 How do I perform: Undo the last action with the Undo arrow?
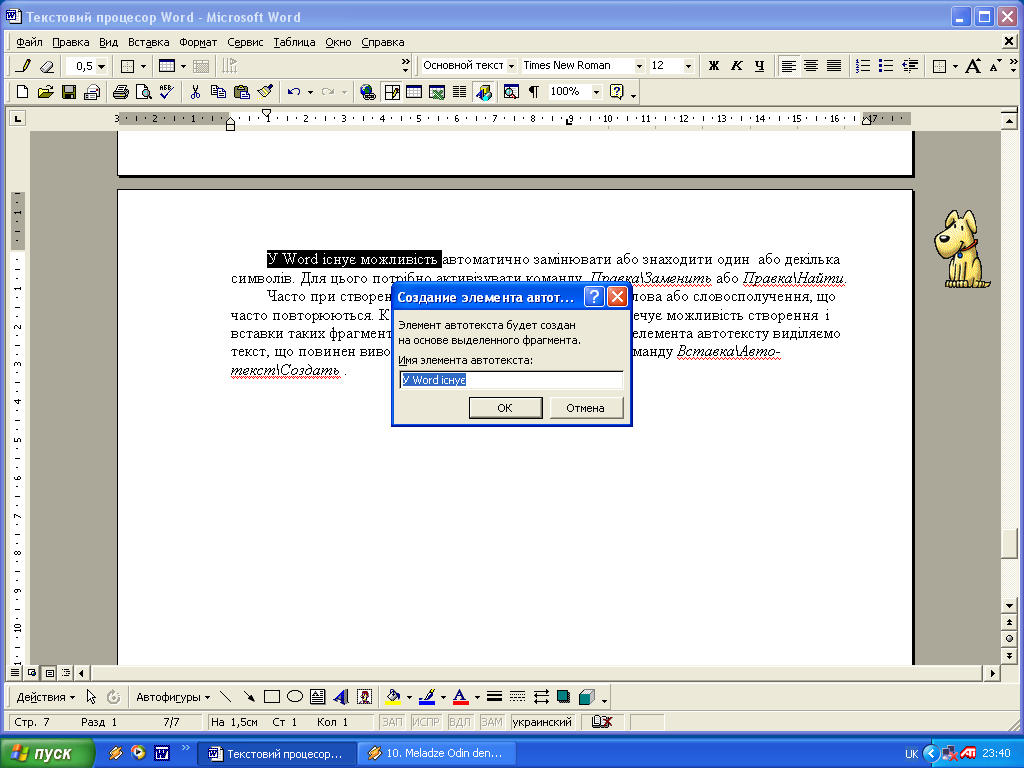(294, 92)
